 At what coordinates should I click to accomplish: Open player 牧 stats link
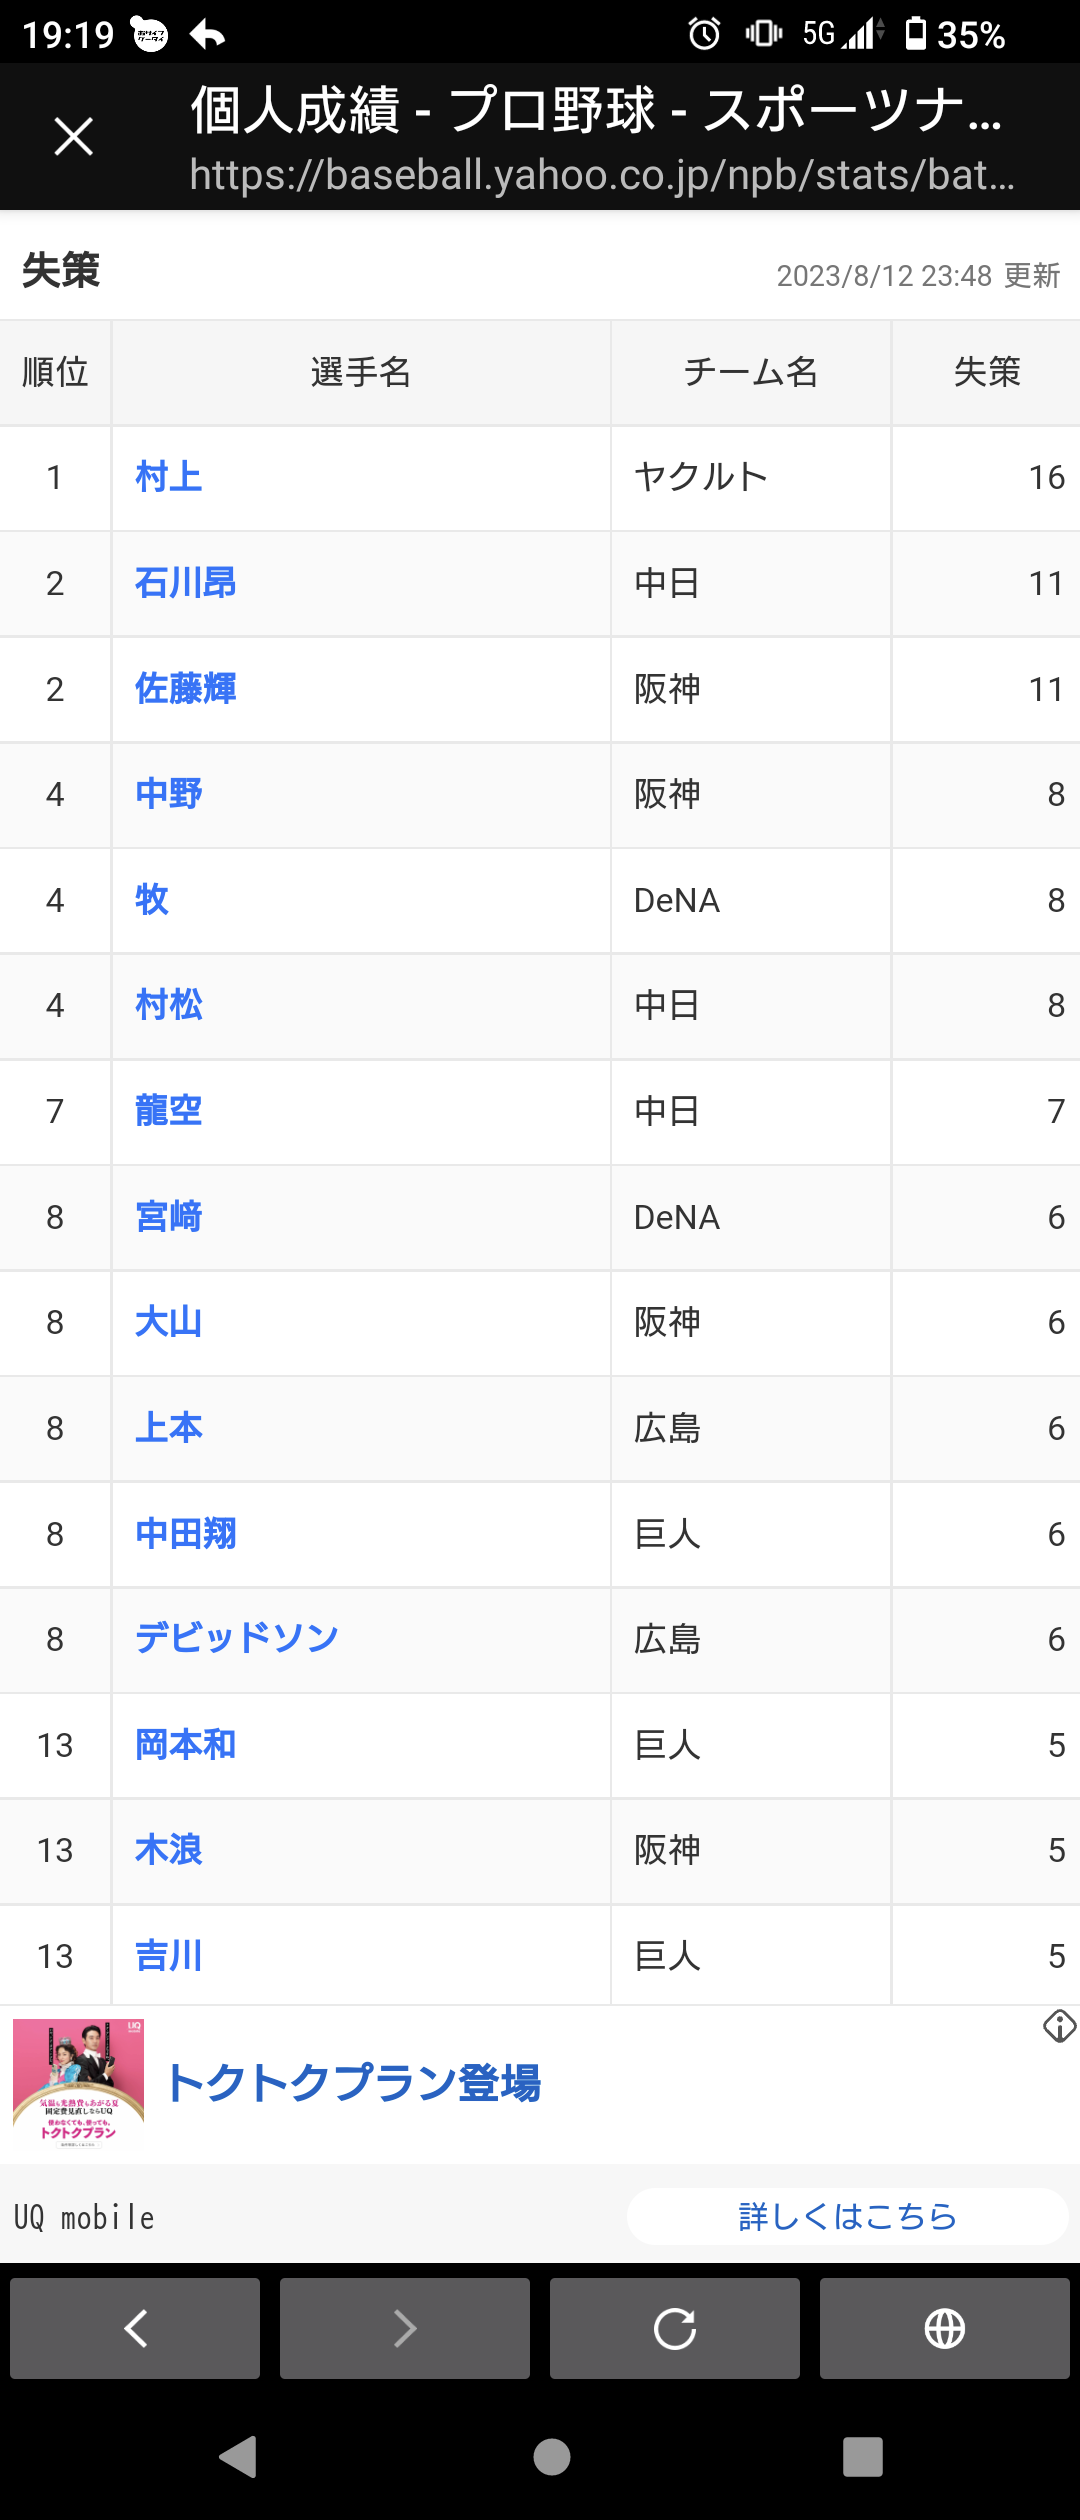click(152, 900)
